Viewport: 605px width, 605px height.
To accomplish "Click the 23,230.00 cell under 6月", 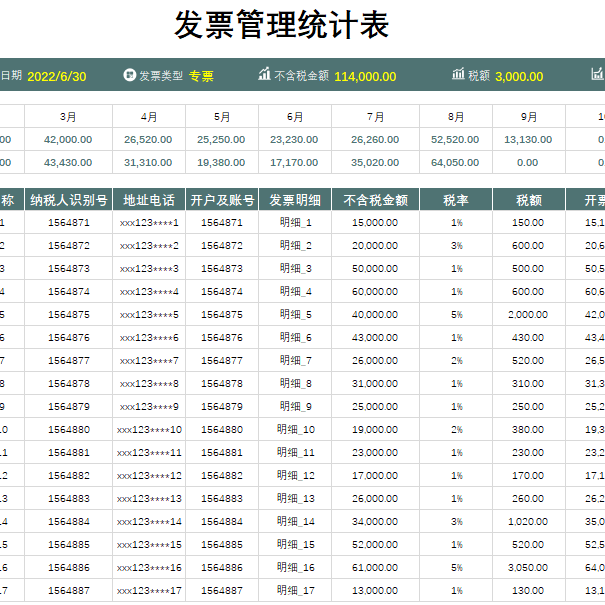I will [x=295, y=140].
